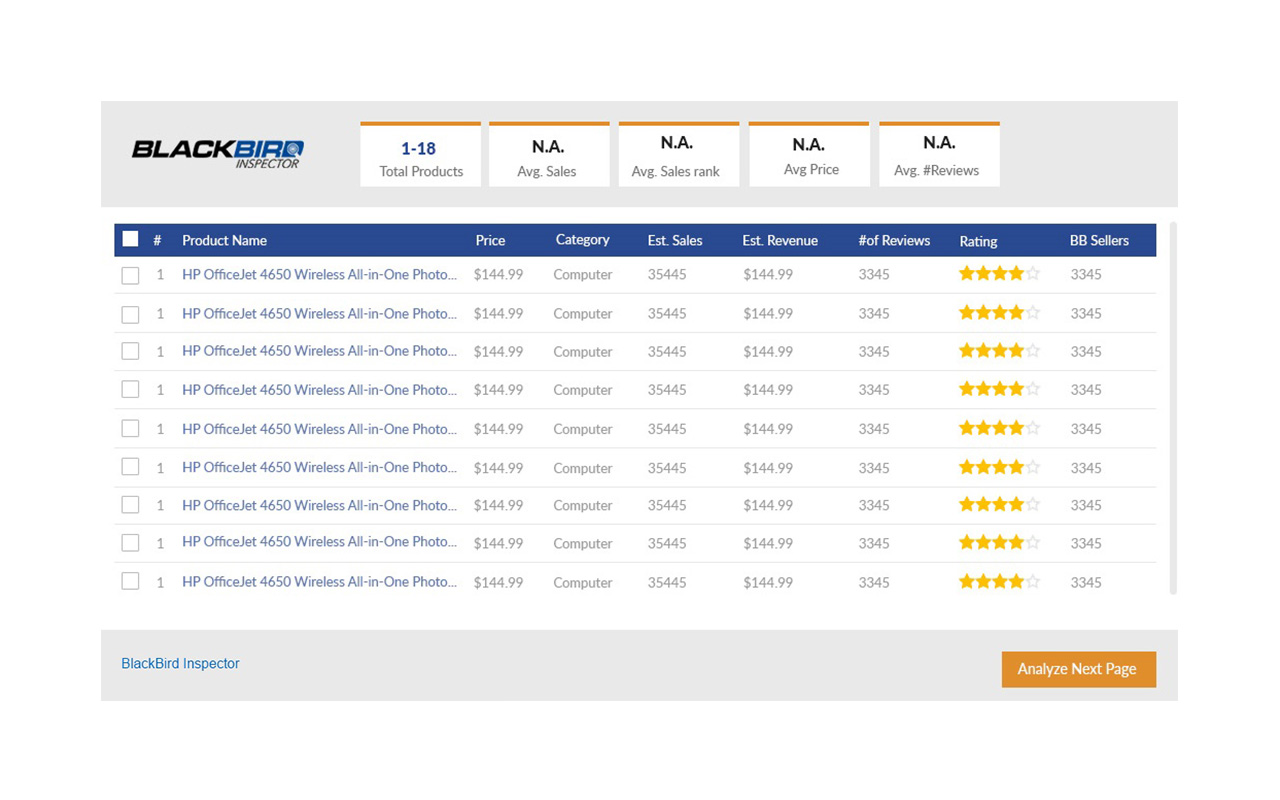Screen dimensions: 1280x800
Task: Open the fifth row's HP OfficeJet 4650 link
Action: click(x=319, y=428)
